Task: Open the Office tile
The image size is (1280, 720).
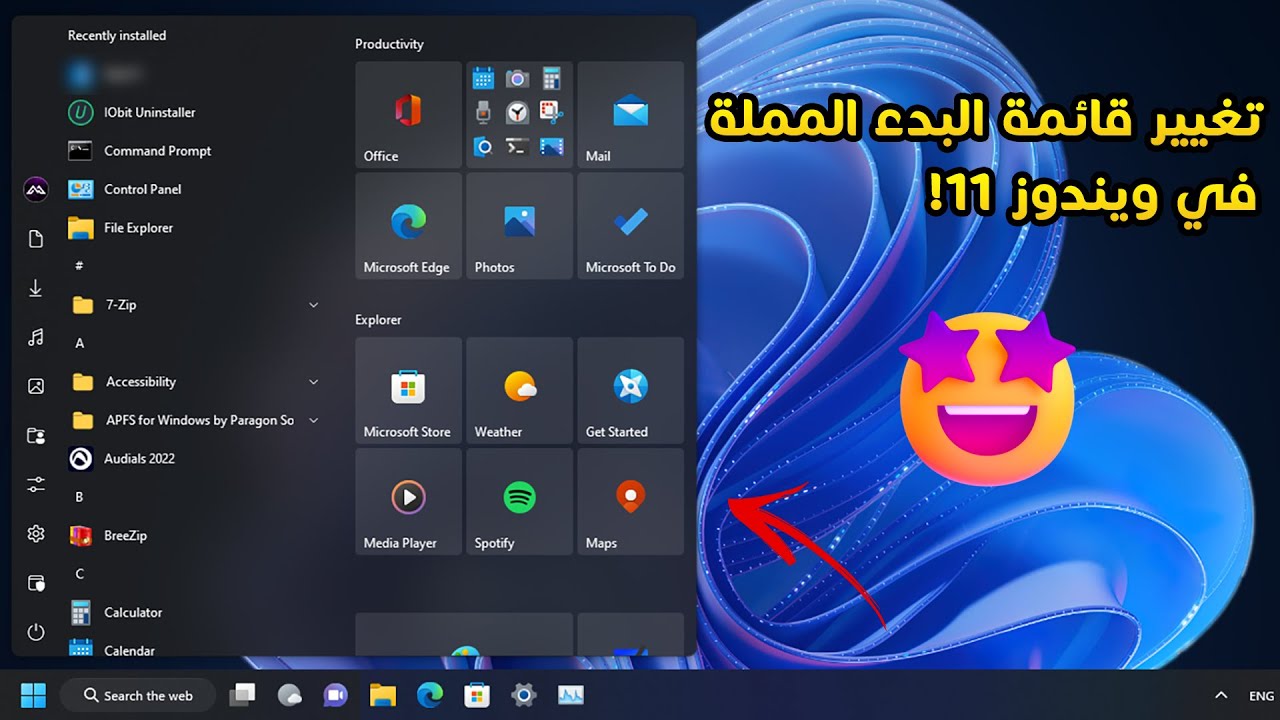Action: click(408, 114)
